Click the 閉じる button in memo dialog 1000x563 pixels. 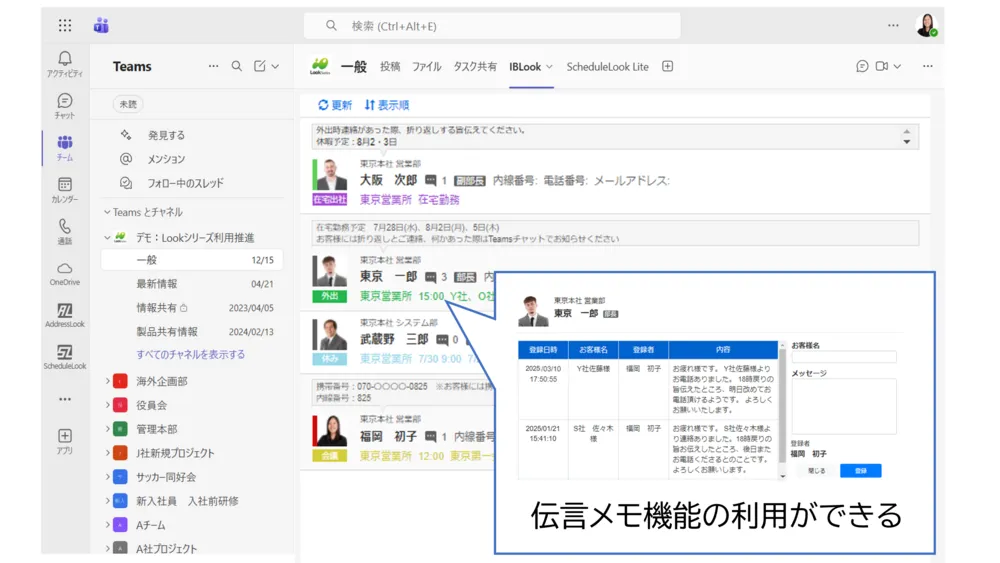pyautogui.click(x=816, y=471)
